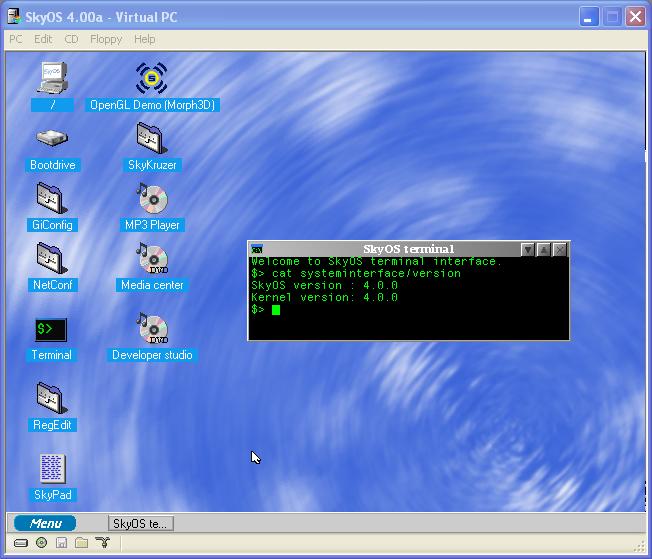
Task: Open the Help menu
Action: point(144,39)
